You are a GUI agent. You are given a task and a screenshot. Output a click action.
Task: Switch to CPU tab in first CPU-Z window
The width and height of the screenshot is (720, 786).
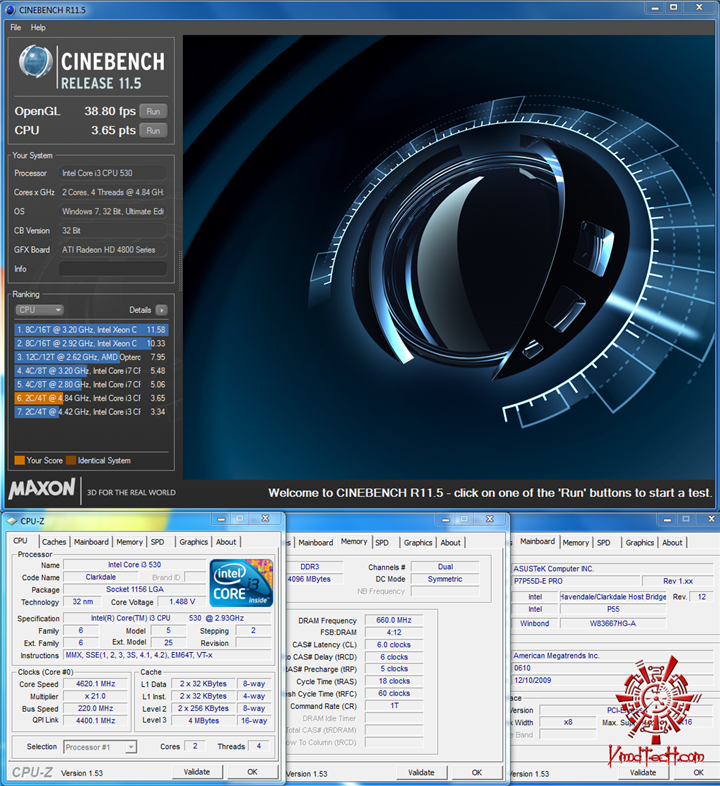[21, 541]
